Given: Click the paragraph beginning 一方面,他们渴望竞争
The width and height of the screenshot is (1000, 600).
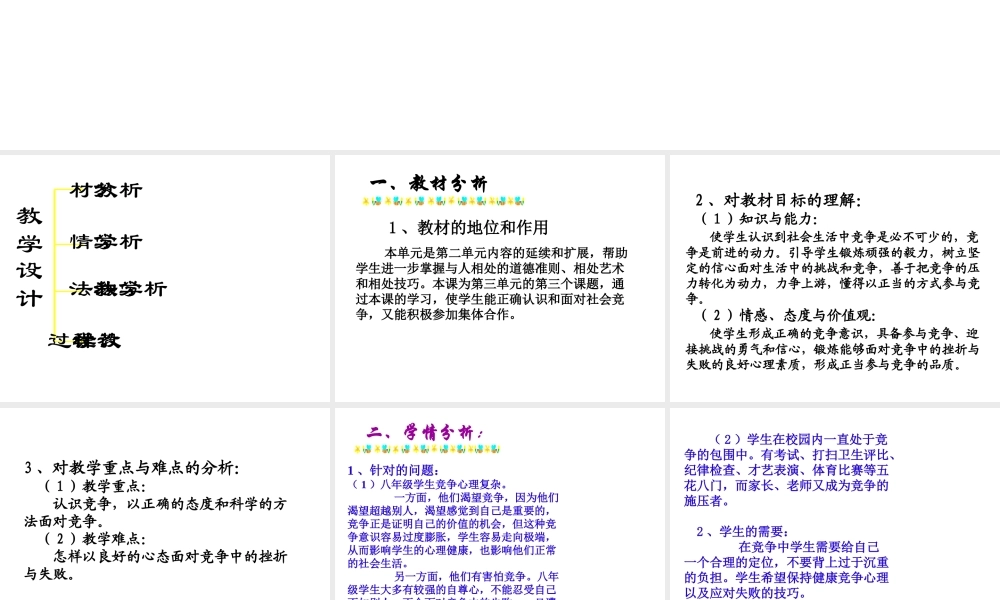Looking at the screenshot, I should coord(453,530).
